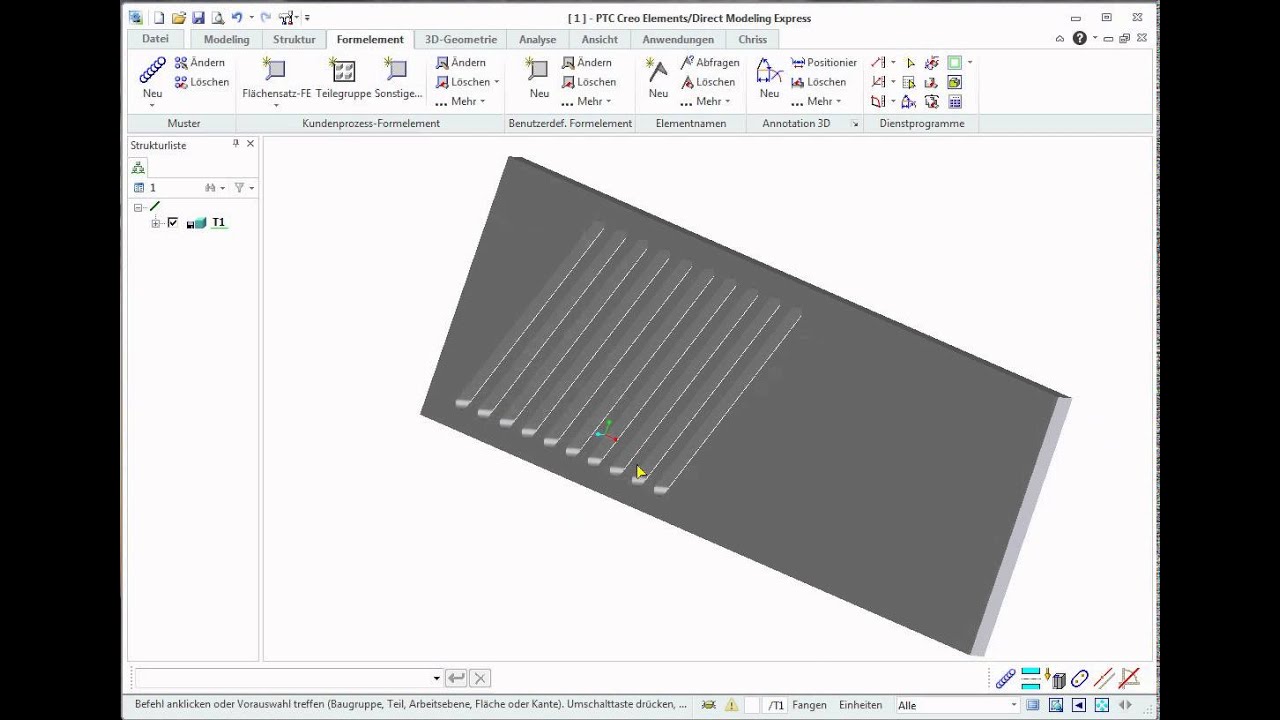Click the structure tree tab icon in Strukturliste
This screenshot has height=720, width=1280.
(x=138, y=167)
